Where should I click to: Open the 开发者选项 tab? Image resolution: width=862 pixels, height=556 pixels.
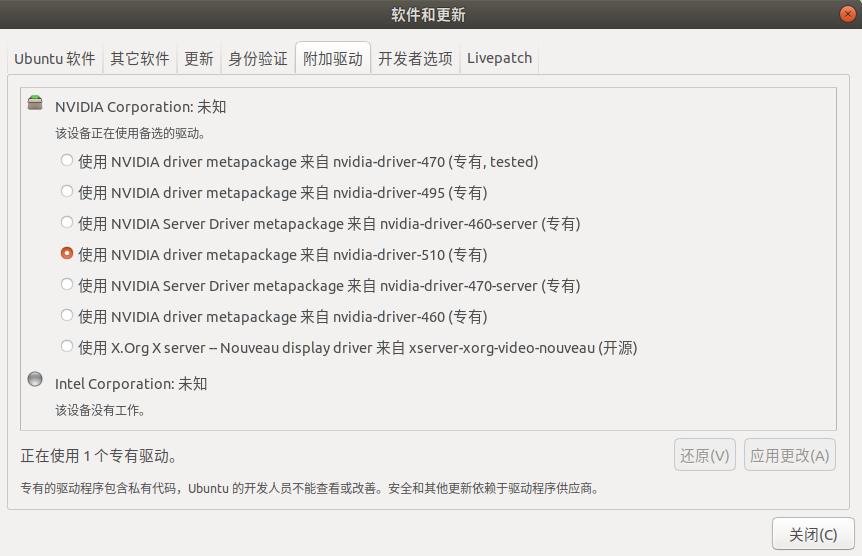tap(415, 58)
